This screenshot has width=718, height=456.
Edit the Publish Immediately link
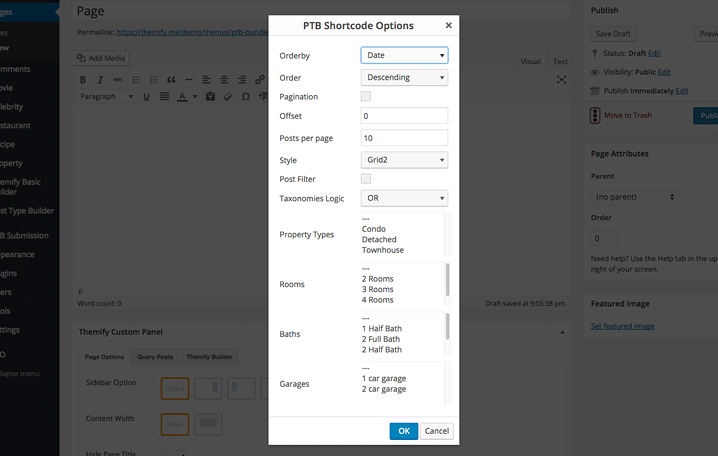682,91
